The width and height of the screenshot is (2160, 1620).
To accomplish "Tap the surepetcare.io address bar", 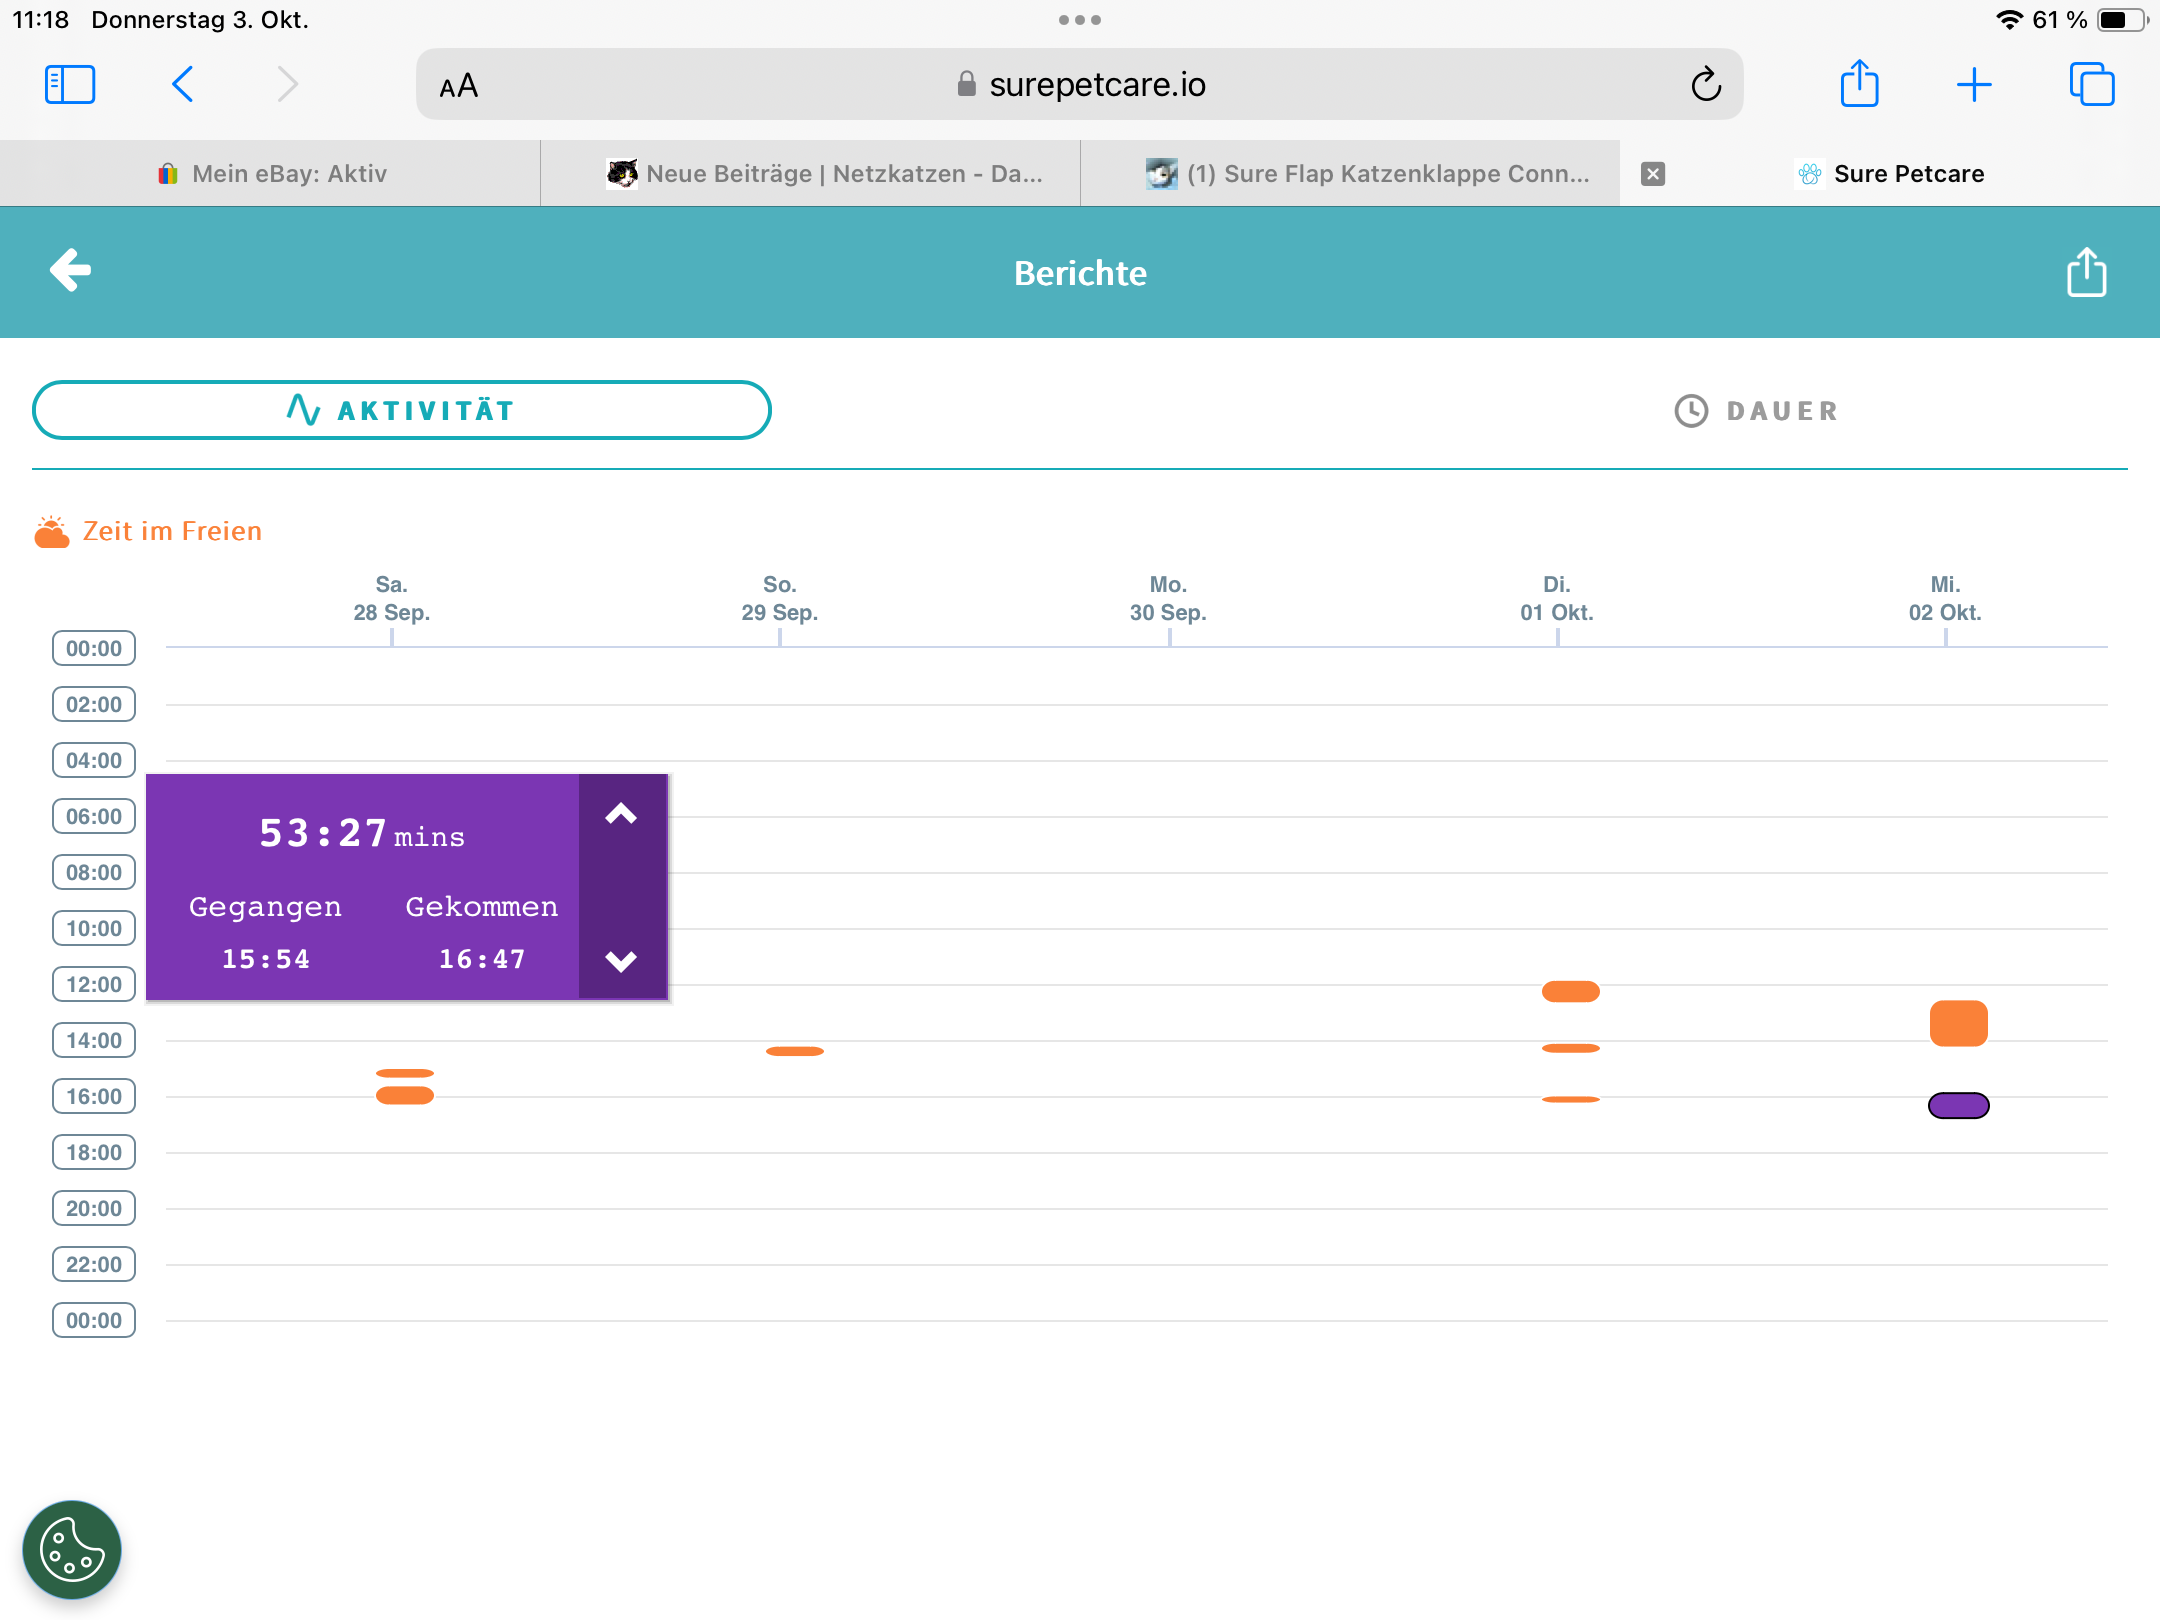I will pyautogui.click(x=1080, y=85).
